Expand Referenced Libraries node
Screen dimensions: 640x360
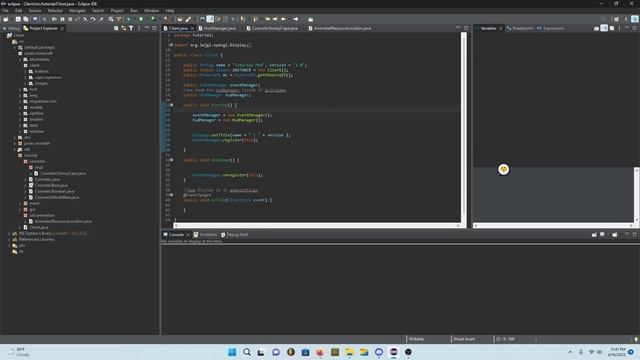10,240
